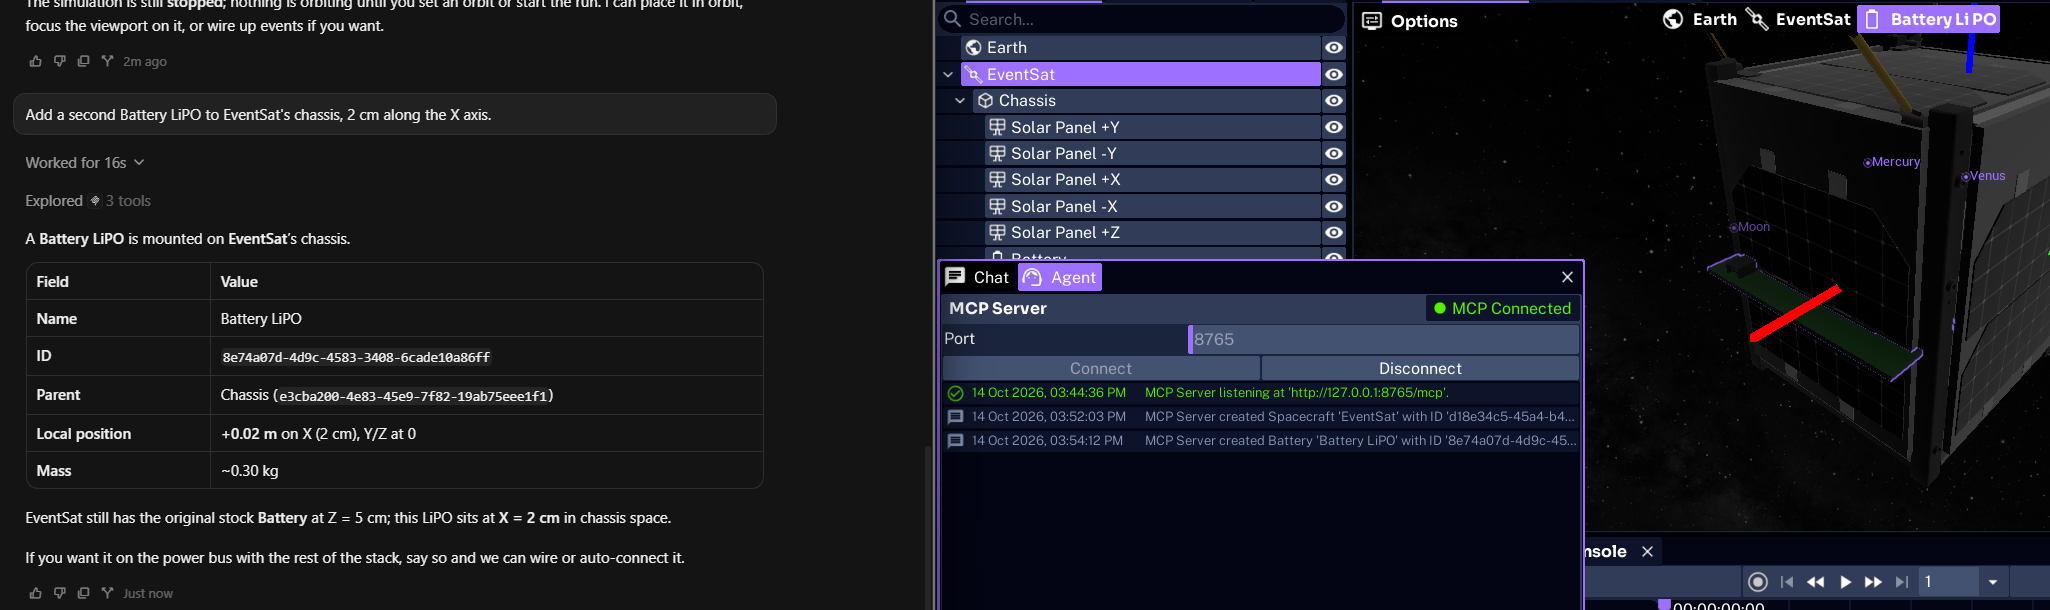Branch the conversation from the 2m ago reply
The height and width of the screenshot is (610, 2050).
(107, 61)
